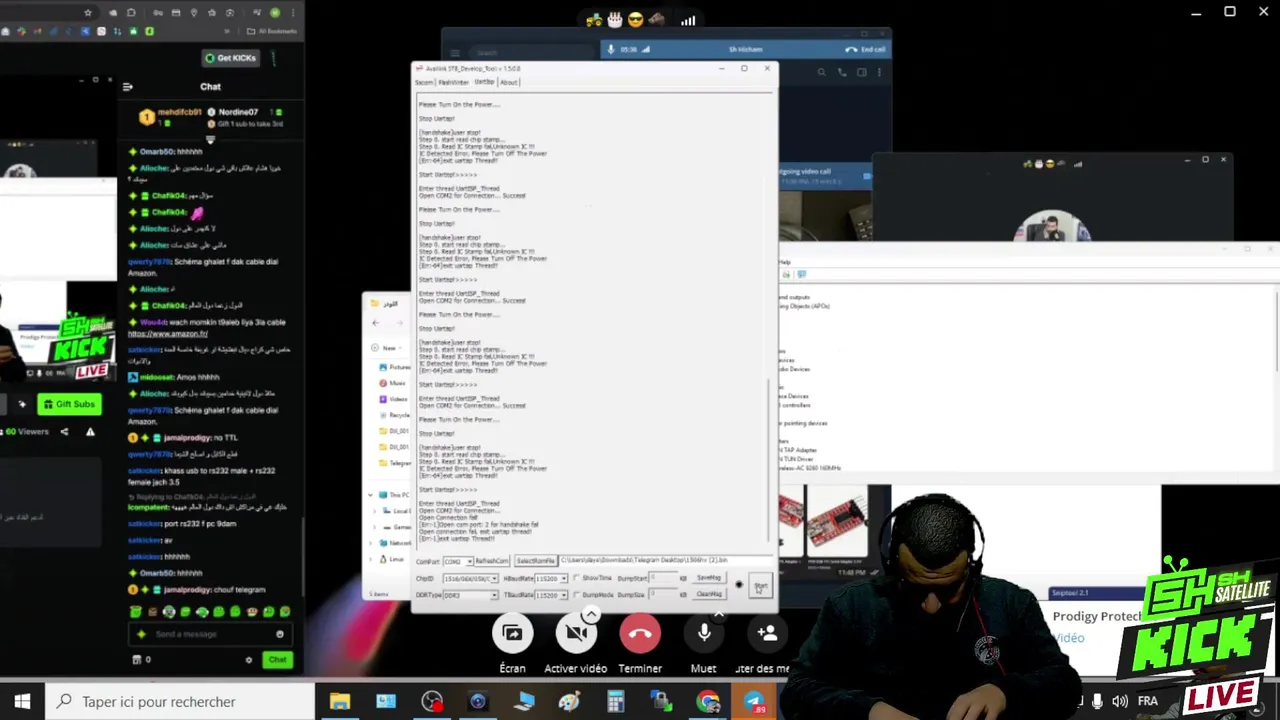Mute microphone with Muet button
The width and height of the screenshot is (1280, 720).
coord(704,633)
